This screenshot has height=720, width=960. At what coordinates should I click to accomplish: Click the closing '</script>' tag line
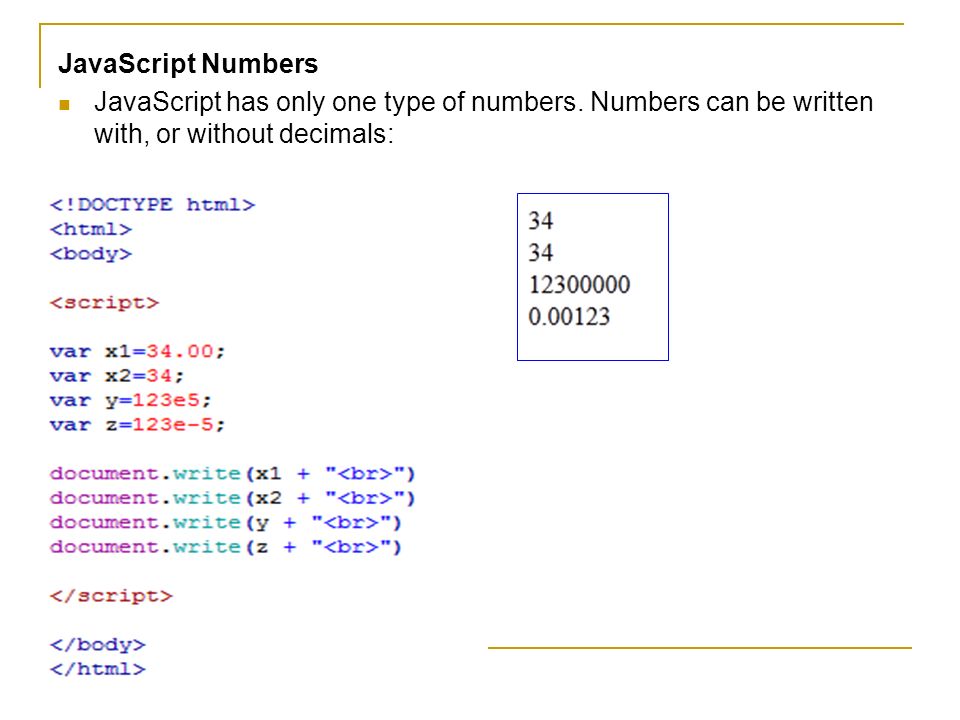(111, 596)
